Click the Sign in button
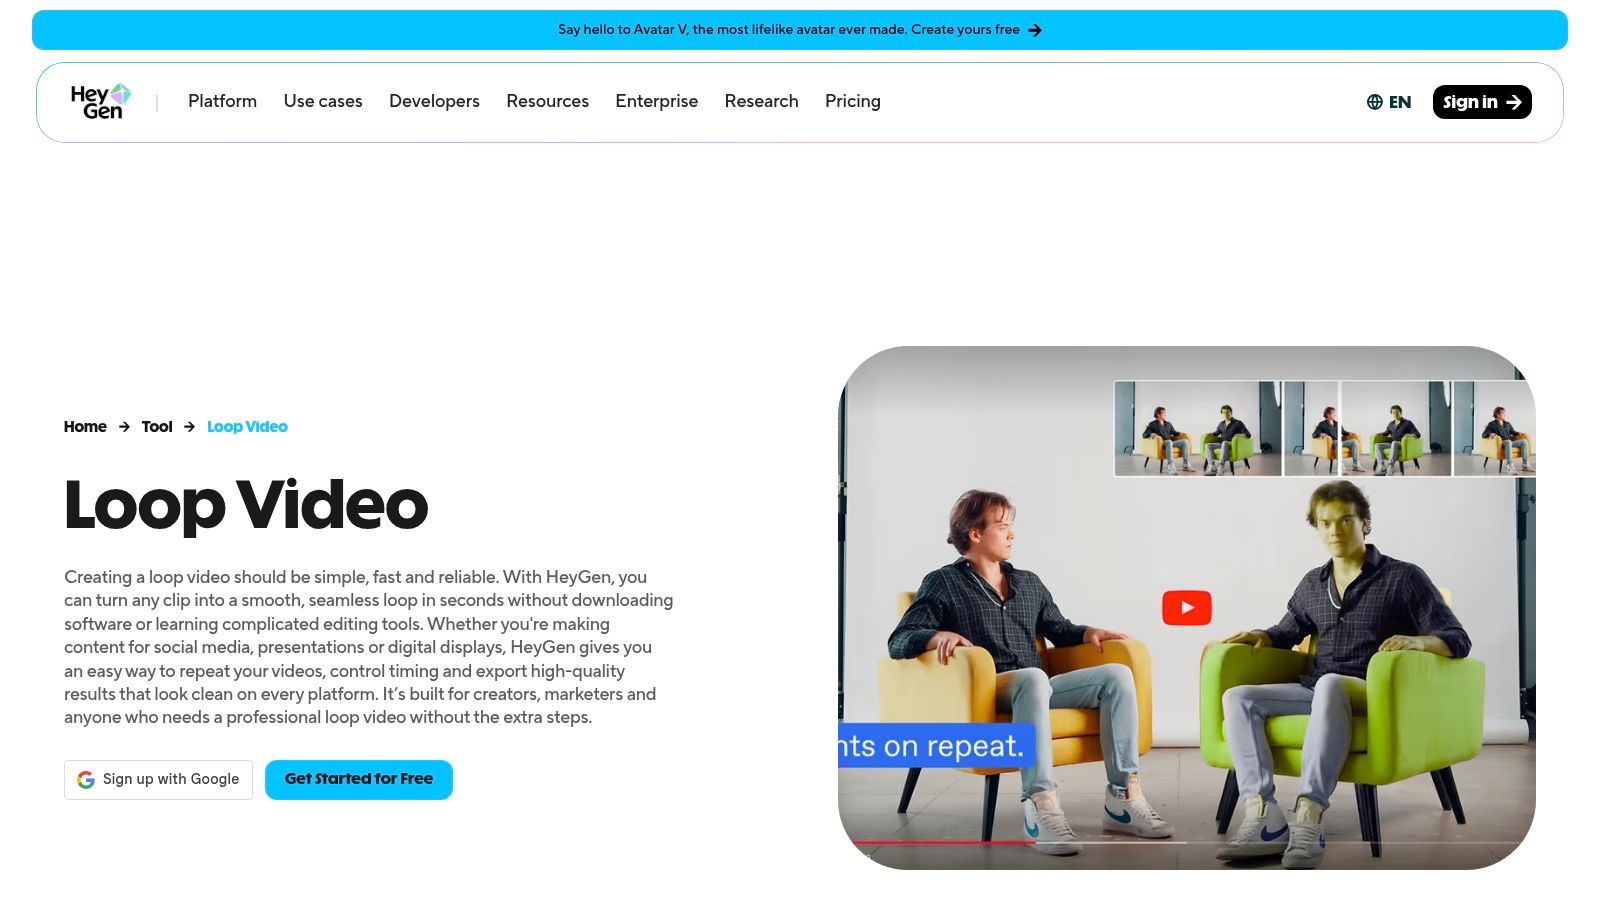 click(x=1482, y=102)
